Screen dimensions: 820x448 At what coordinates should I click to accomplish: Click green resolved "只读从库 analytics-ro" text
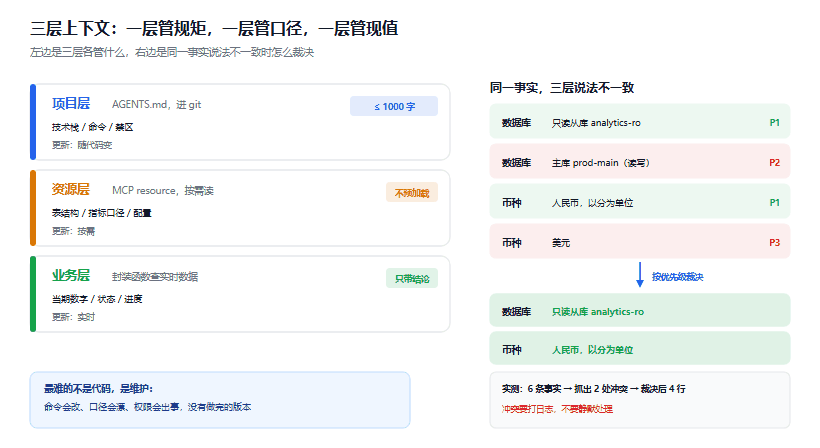598,312
